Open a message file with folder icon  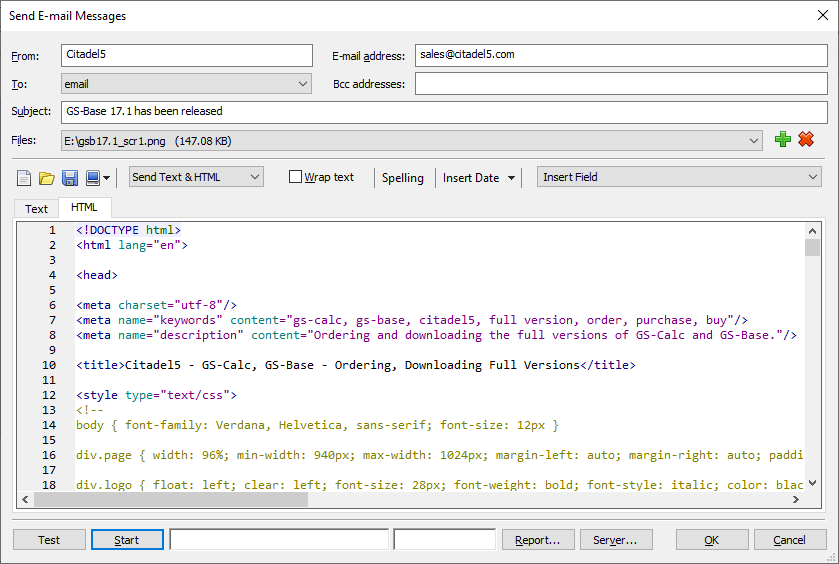click(x=47, y=178)
